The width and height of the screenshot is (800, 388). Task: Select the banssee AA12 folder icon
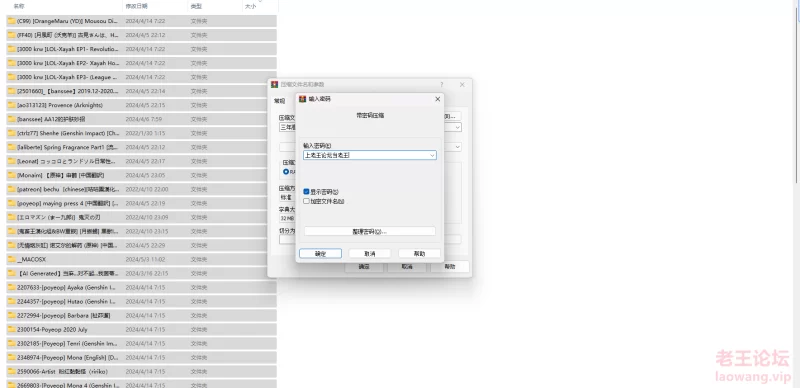pos(11,119)
